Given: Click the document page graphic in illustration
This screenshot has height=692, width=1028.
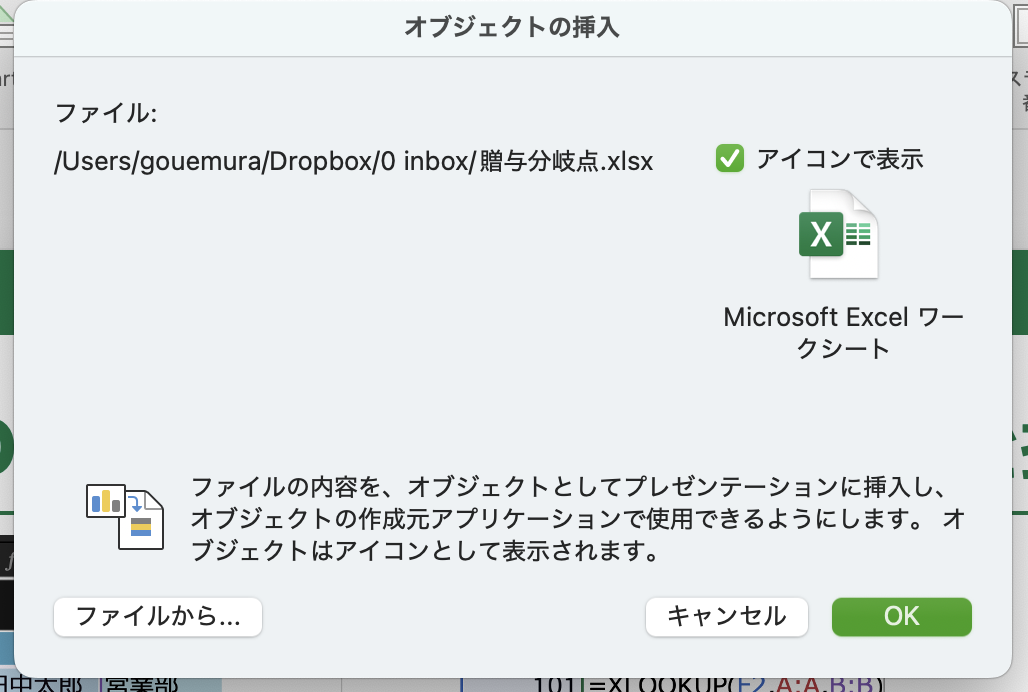Looking at the screenshot, I should coord(141,521).
